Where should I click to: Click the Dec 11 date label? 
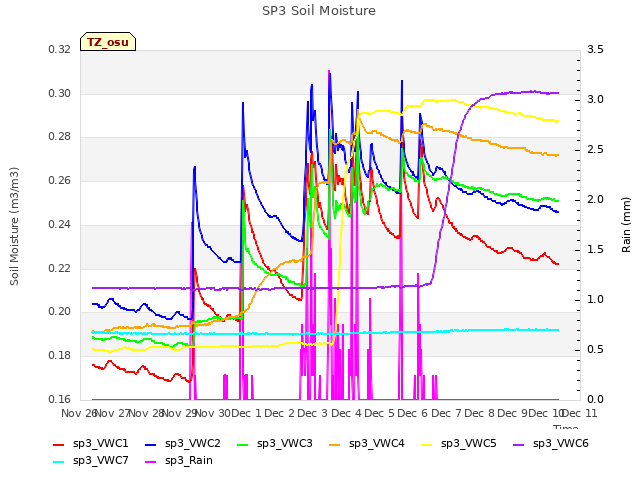580,413
